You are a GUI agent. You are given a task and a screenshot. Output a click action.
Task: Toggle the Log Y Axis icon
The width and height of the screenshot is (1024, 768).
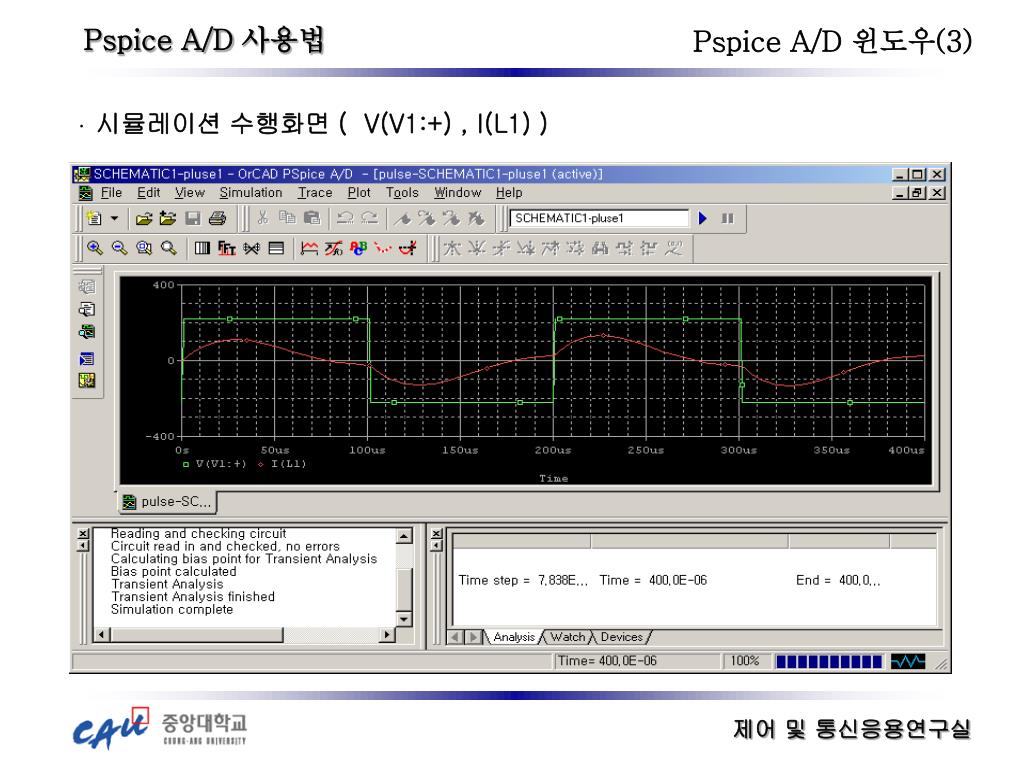coord(276,248)
